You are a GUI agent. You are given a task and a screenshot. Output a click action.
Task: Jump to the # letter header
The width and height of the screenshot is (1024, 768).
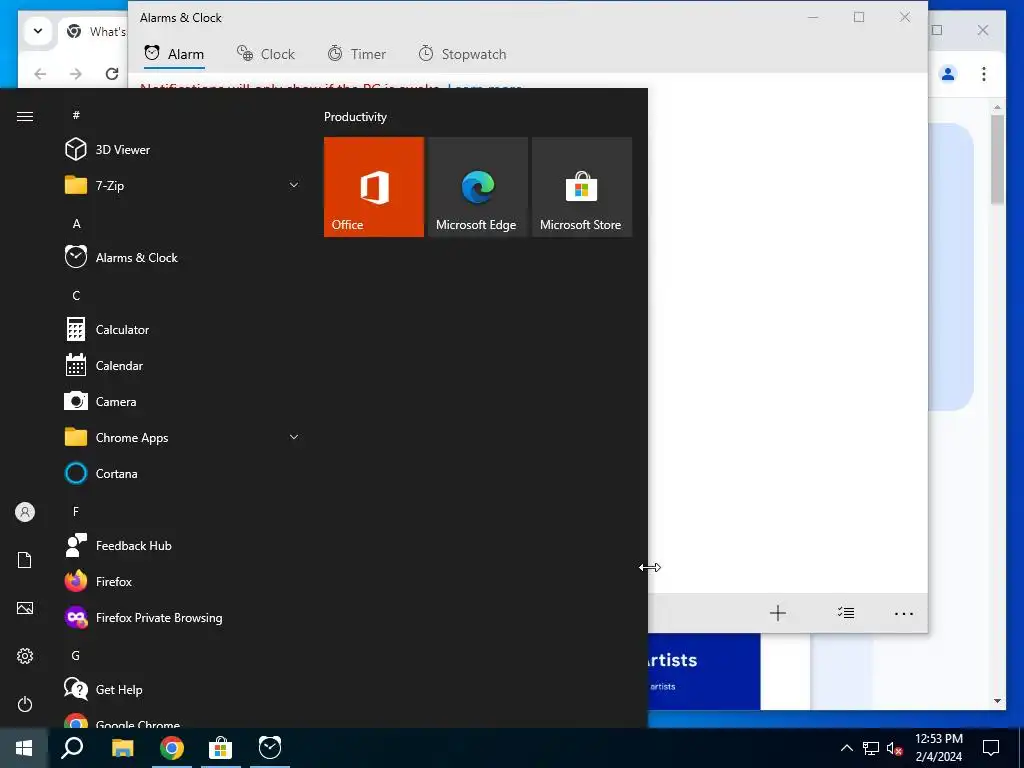[76, 115]
